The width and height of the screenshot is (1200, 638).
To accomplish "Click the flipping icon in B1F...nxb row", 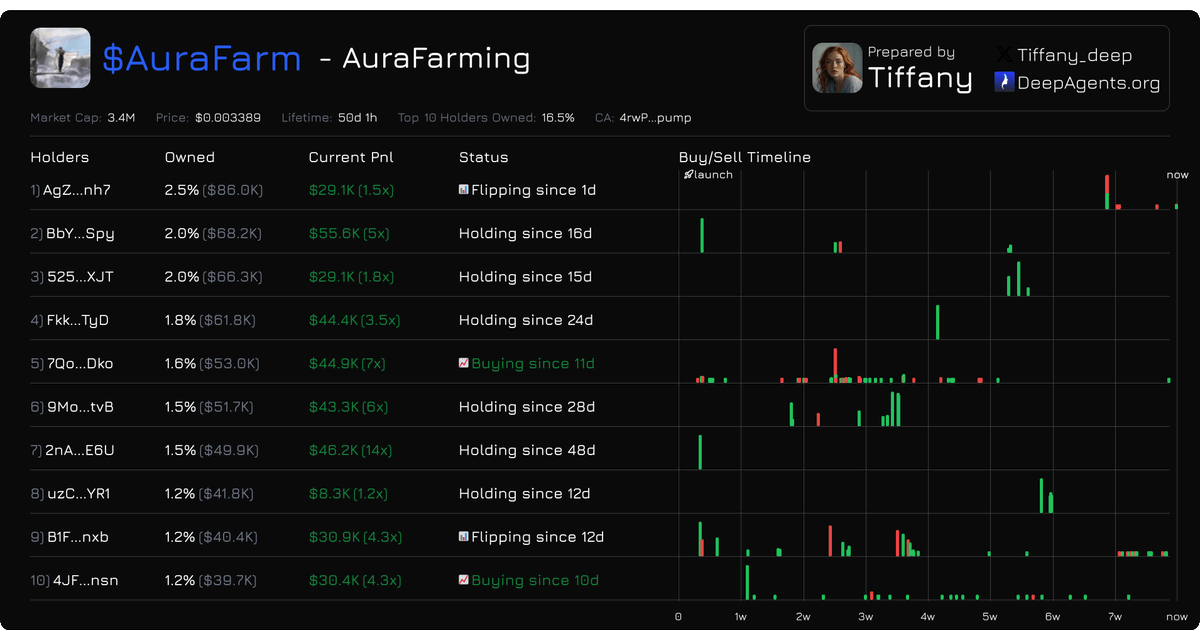I will [464, 536].
